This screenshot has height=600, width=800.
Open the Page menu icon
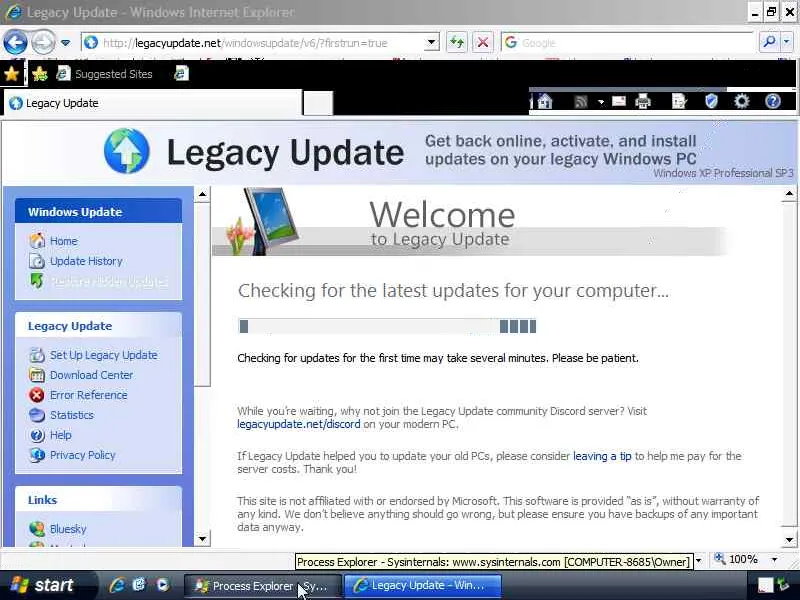pyautogui.click(x=679, y=102)
